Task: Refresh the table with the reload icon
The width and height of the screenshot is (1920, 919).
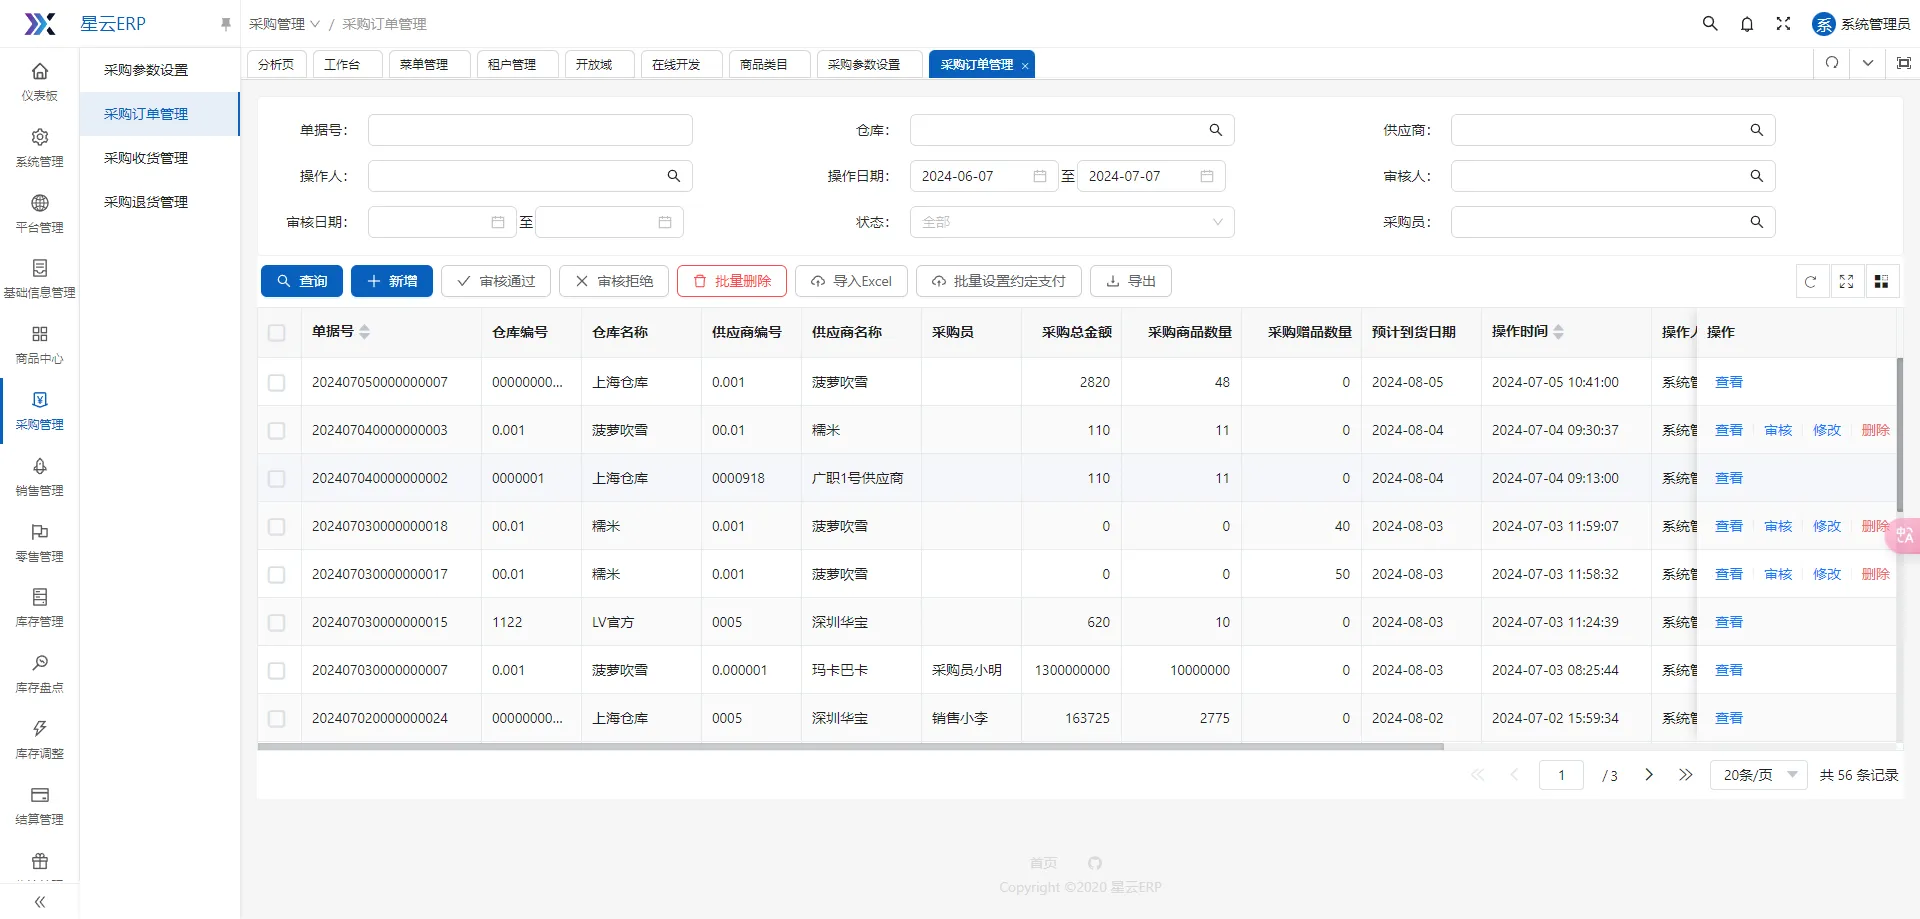Action: [x=1810, y=282]
